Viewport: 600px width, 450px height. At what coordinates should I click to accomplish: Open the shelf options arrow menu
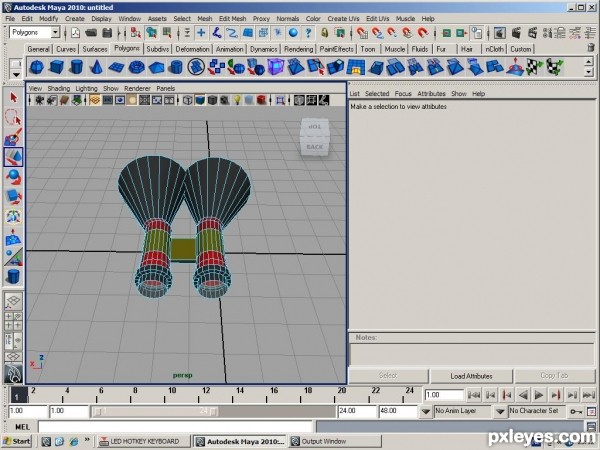point(16,74)
